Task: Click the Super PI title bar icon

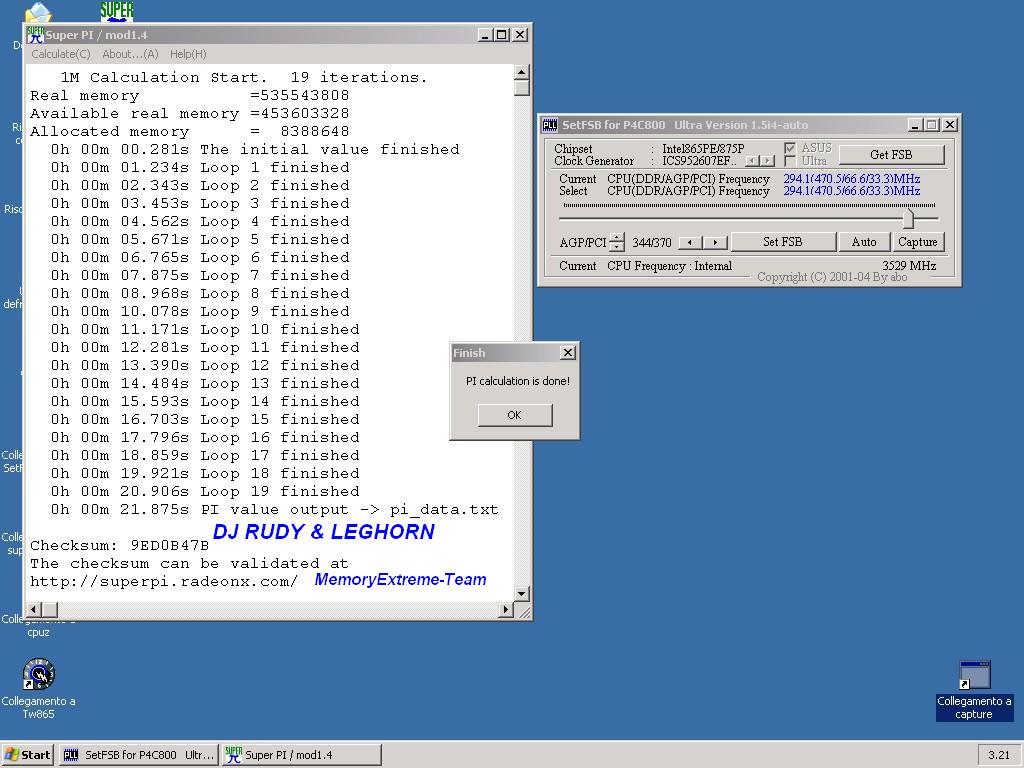Action: [x=35, y=35]
